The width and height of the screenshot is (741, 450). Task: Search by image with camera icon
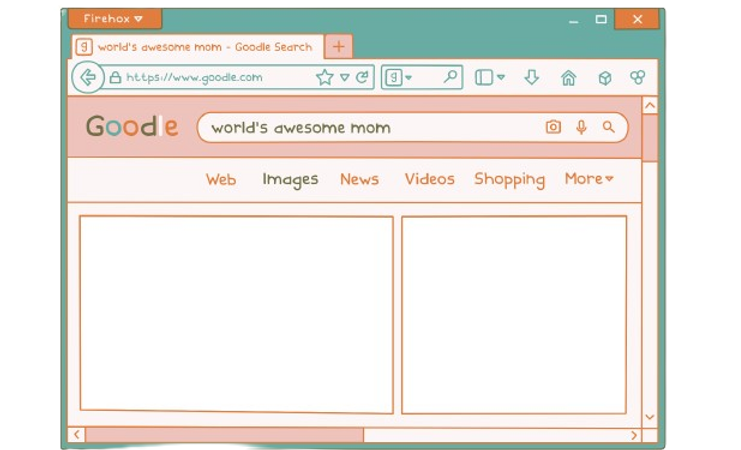tap(553, 127)
